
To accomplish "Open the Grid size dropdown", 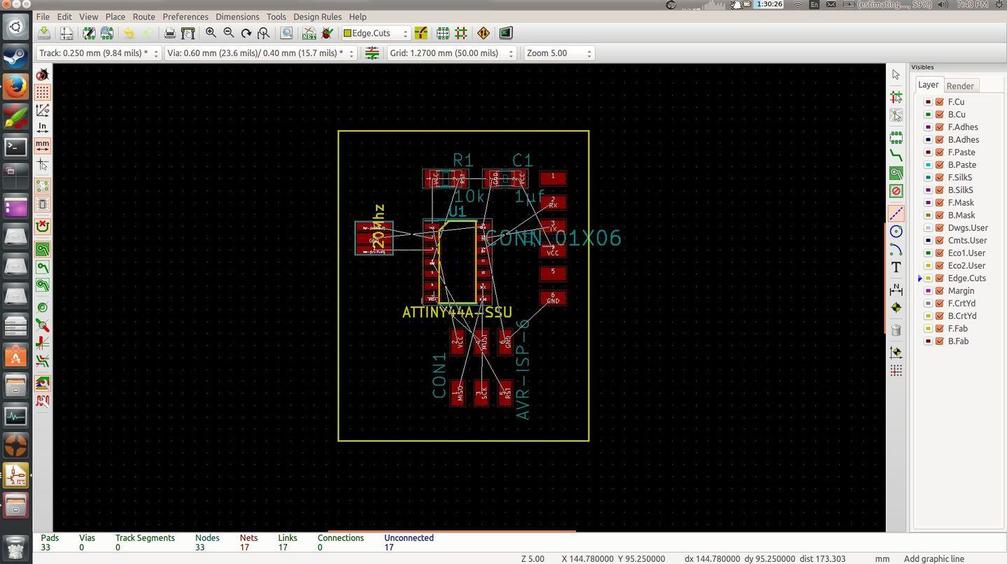I will 451,53.
